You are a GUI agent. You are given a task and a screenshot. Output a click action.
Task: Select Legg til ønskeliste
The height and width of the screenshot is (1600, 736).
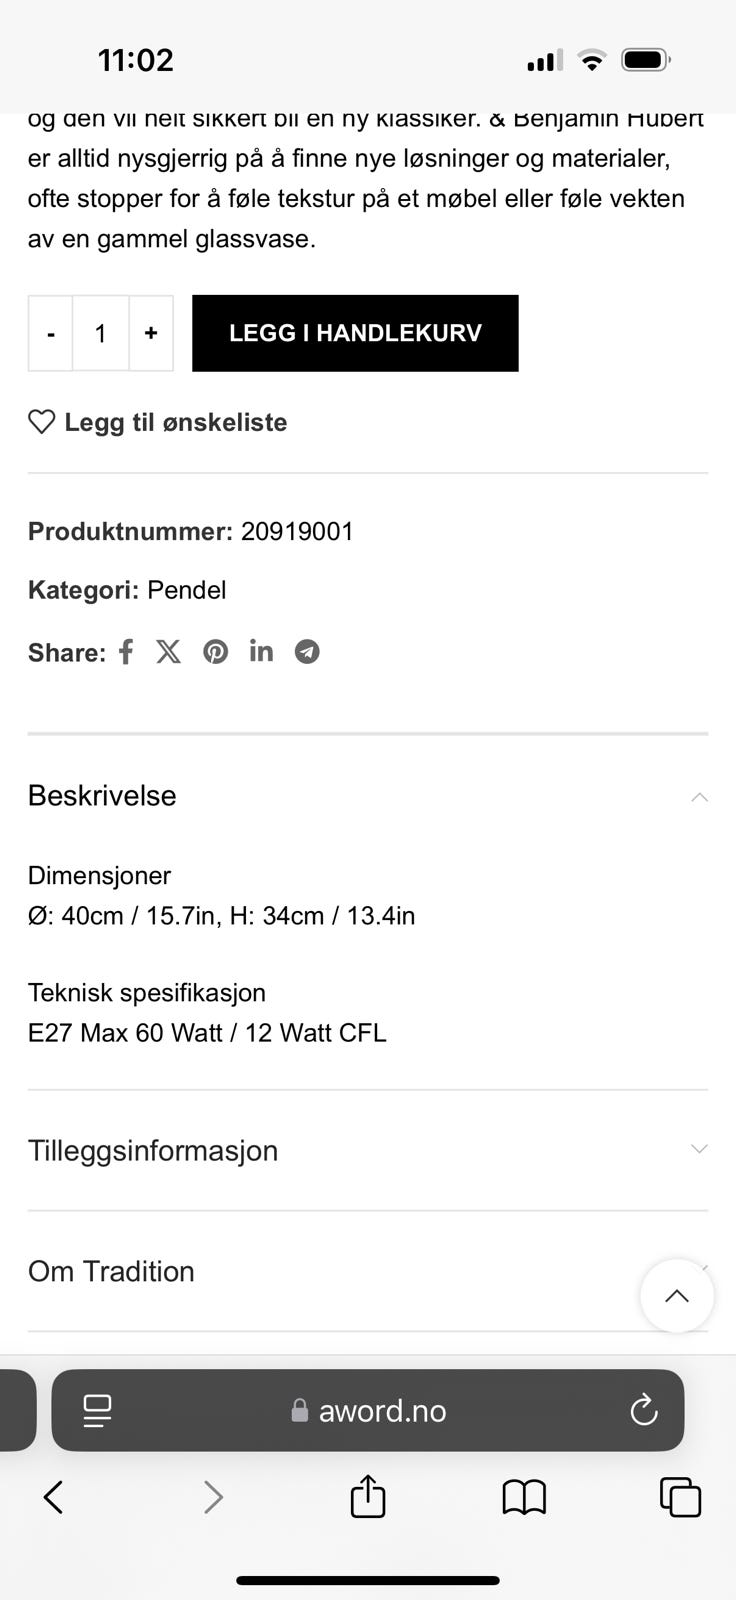(175, 422)
